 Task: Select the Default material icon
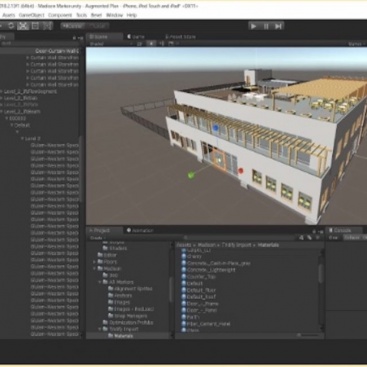tap(183, 283)
